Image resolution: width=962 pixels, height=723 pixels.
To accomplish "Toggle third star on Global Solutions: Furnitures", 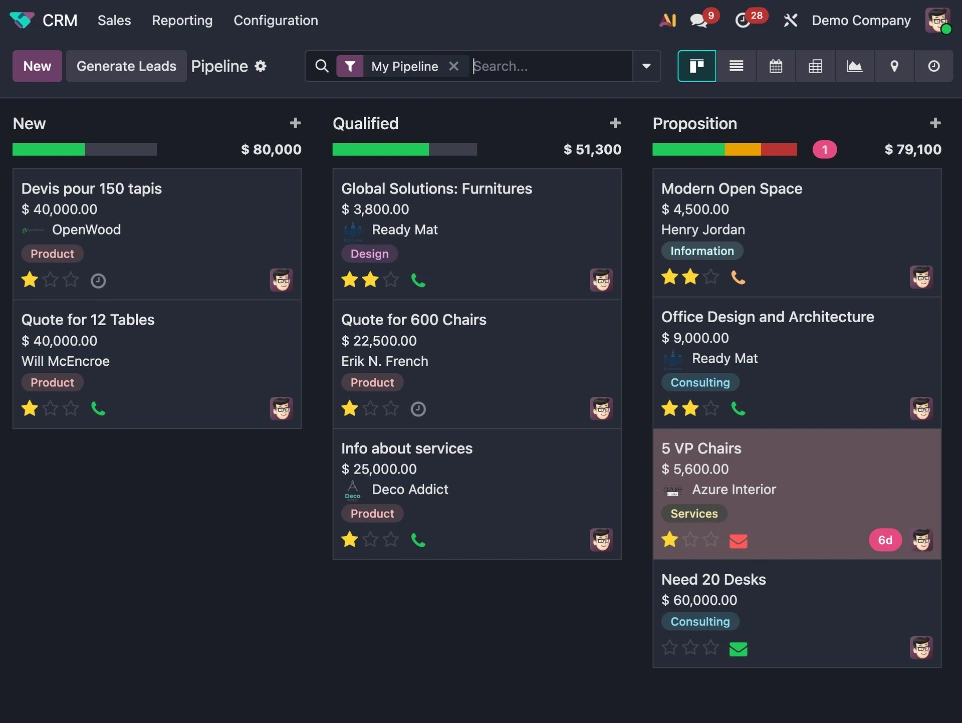I will click(x=391, y=280).
